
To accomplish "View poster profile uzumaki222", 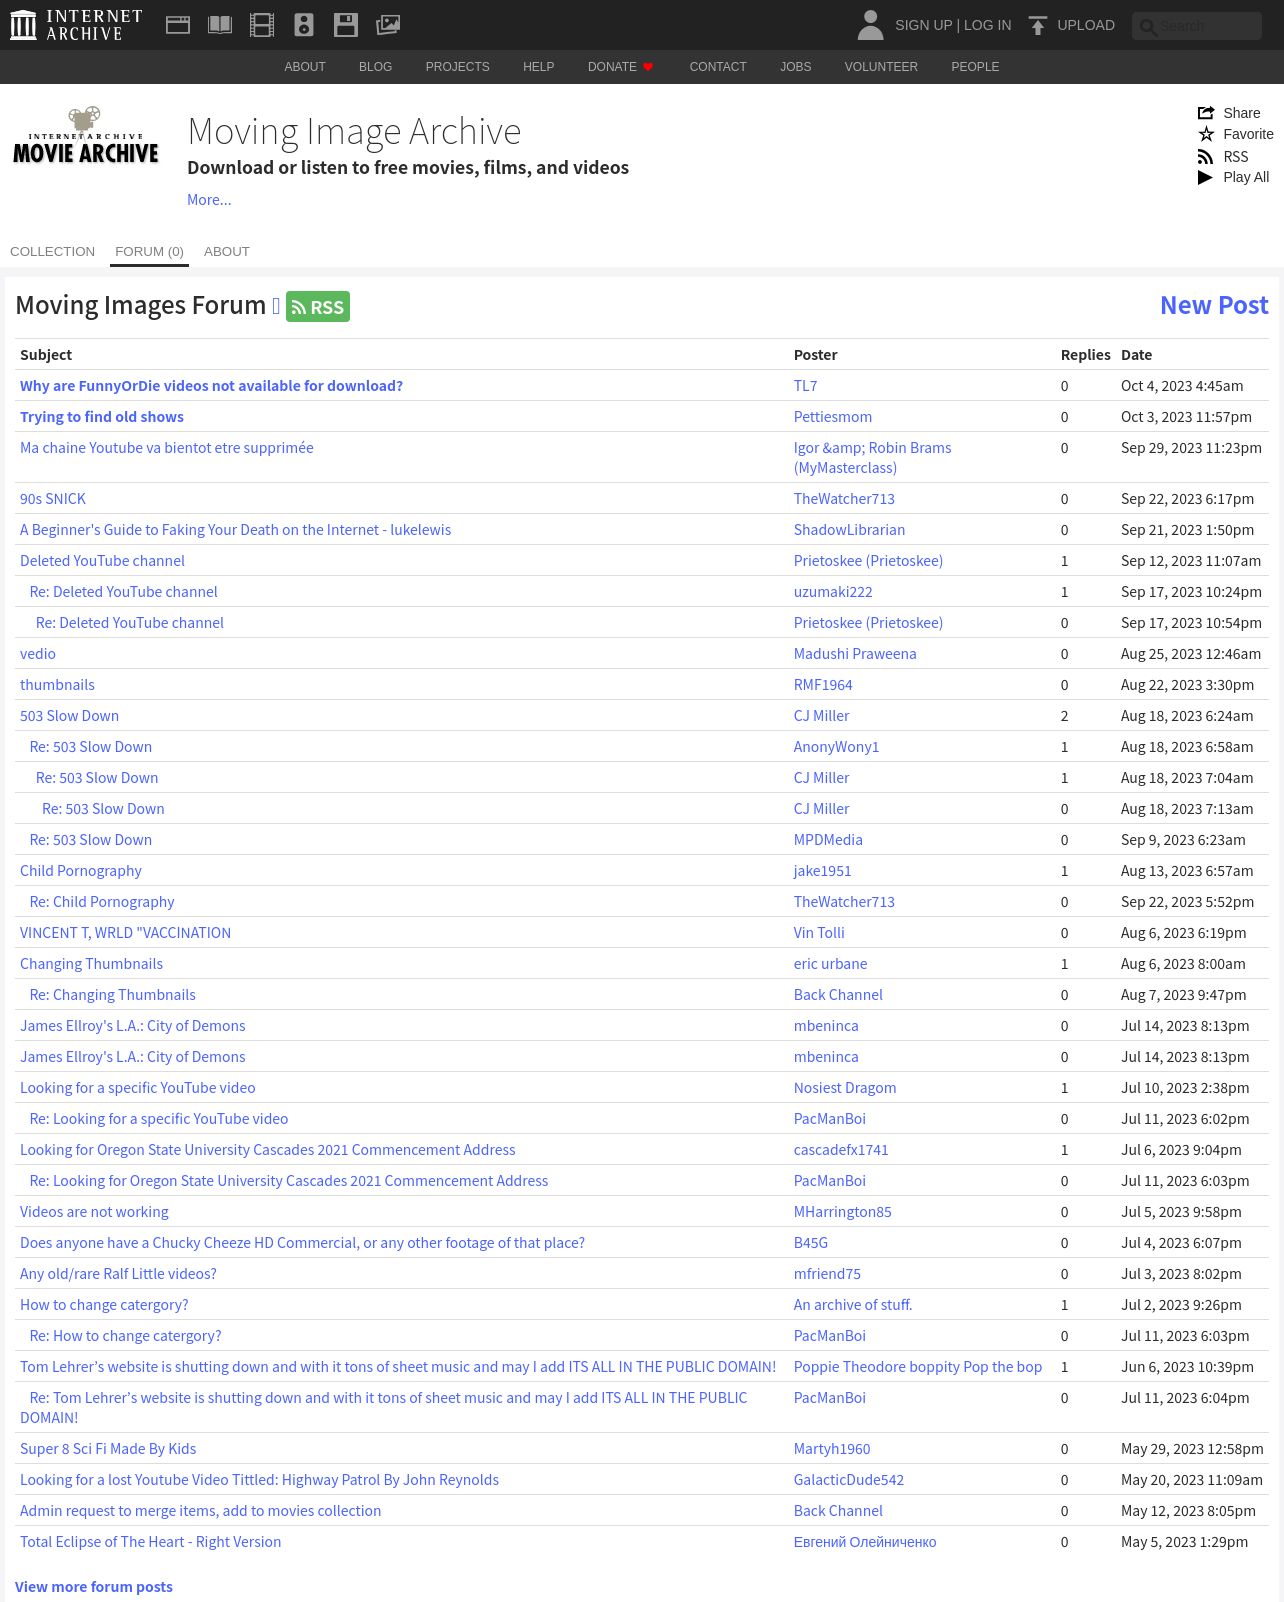I will pyautogui.click(x=833, y=592).
